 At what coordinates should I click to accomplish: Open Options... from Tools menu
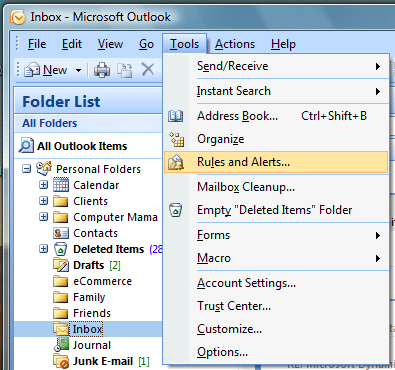point(276,352)
